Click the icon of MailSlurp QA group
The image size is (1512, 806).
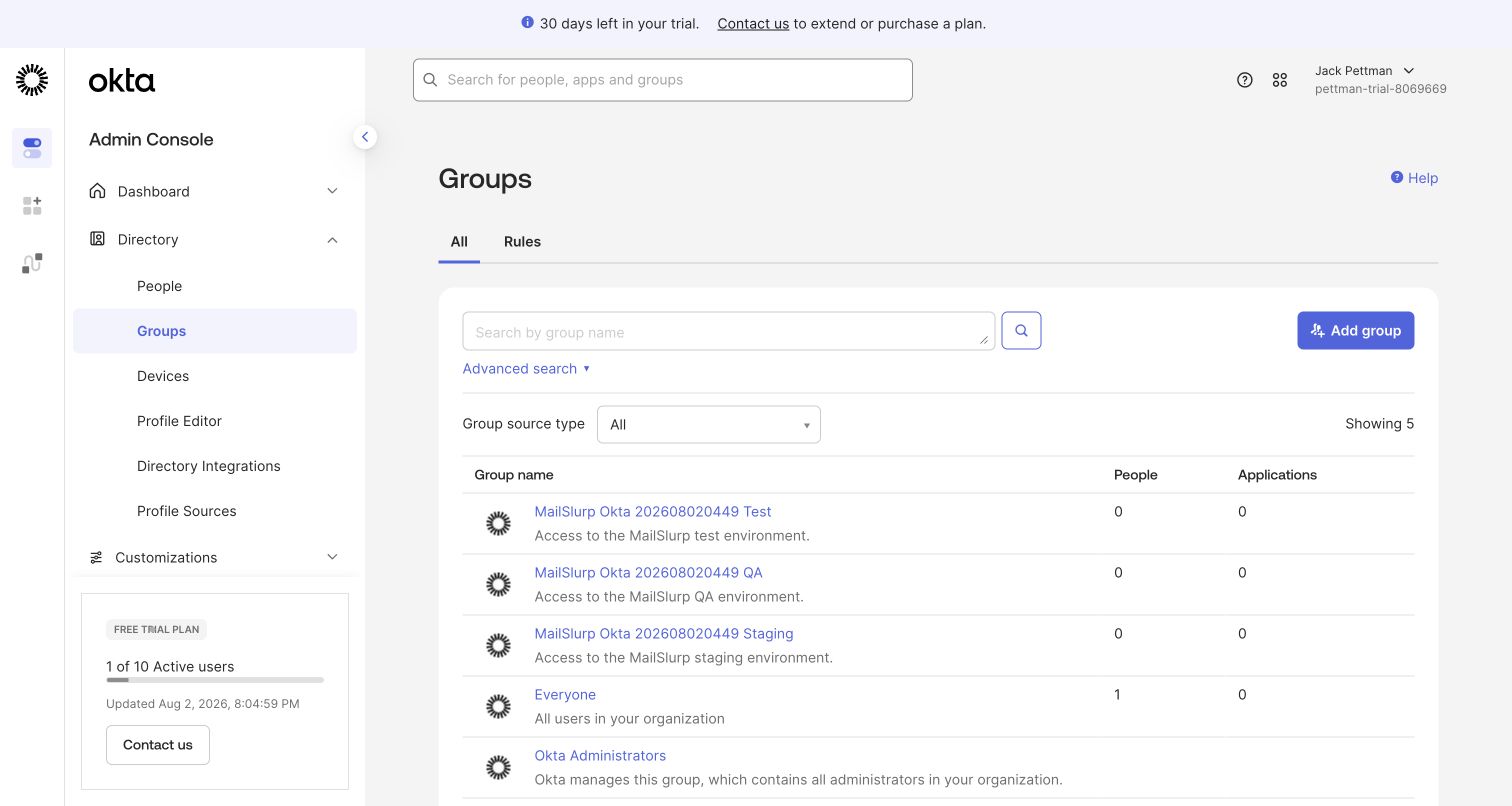tap(498, 584)
